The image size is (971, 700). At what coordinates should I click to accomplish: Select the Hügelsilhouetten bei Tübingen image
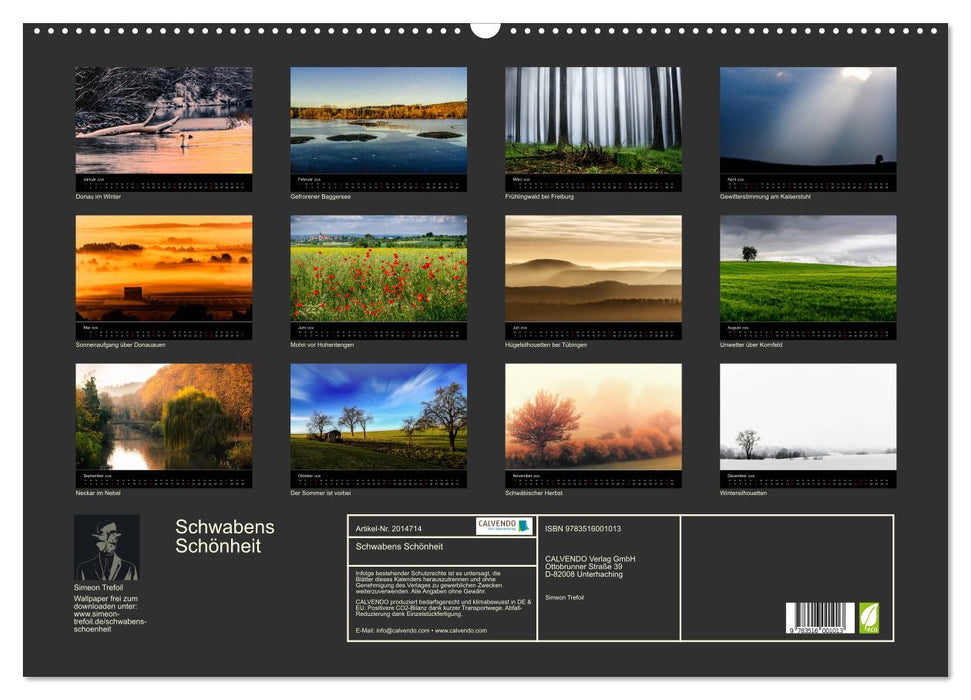click(593, 269)
